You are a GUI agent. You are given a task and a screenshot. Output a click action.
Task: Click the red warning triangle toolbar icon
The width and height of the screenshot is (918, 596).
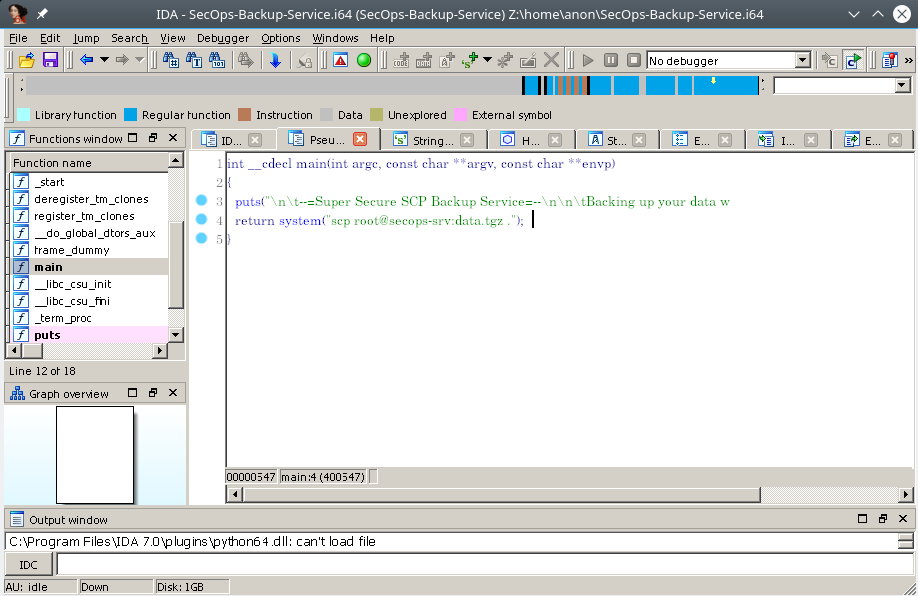click(x=340, y=60)
